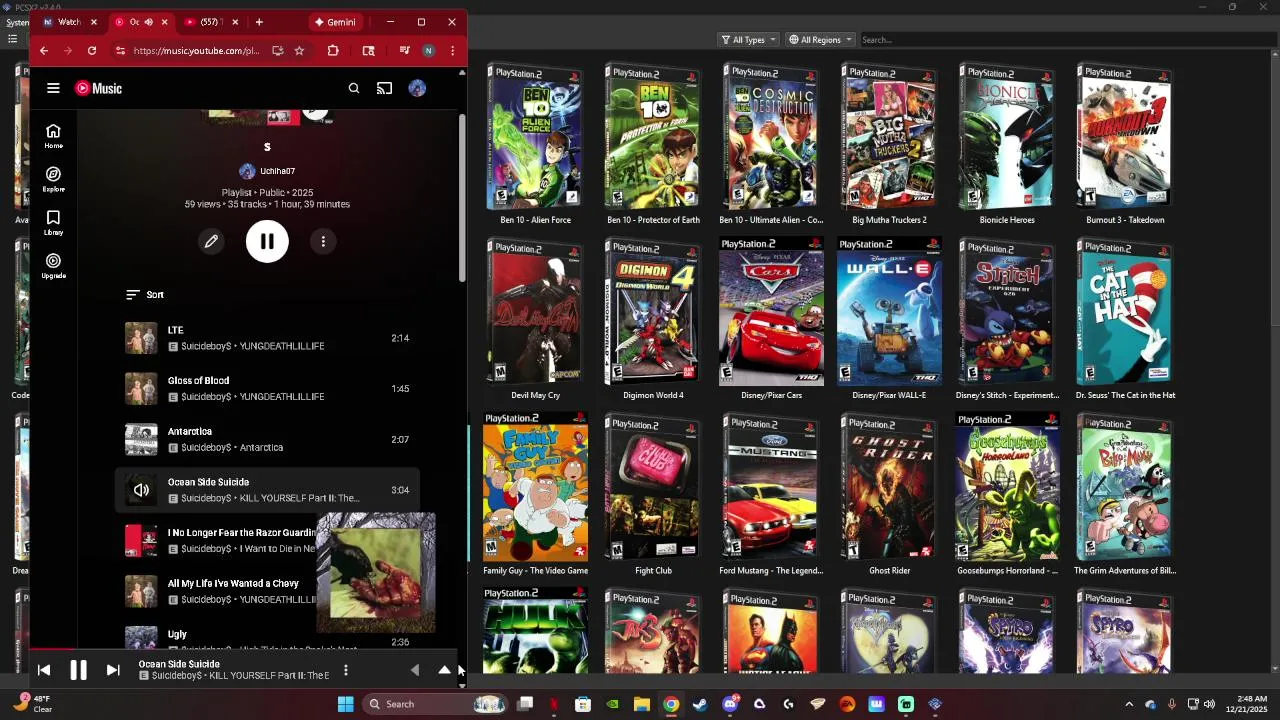Expand the player page with the up arrow
Image resolution: width=1280 pixels, height=720 pixels.
[x=444, y=670]
